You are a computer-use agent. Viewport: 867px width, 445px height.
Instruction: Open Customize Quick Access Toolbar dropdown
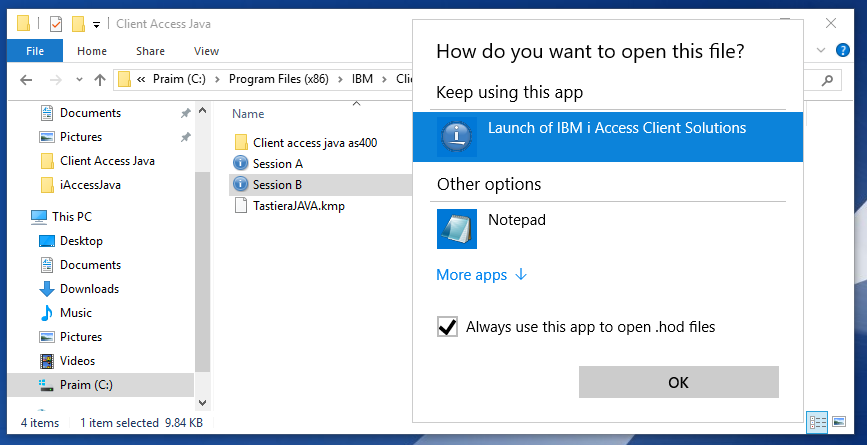click(x=96, y=24)
